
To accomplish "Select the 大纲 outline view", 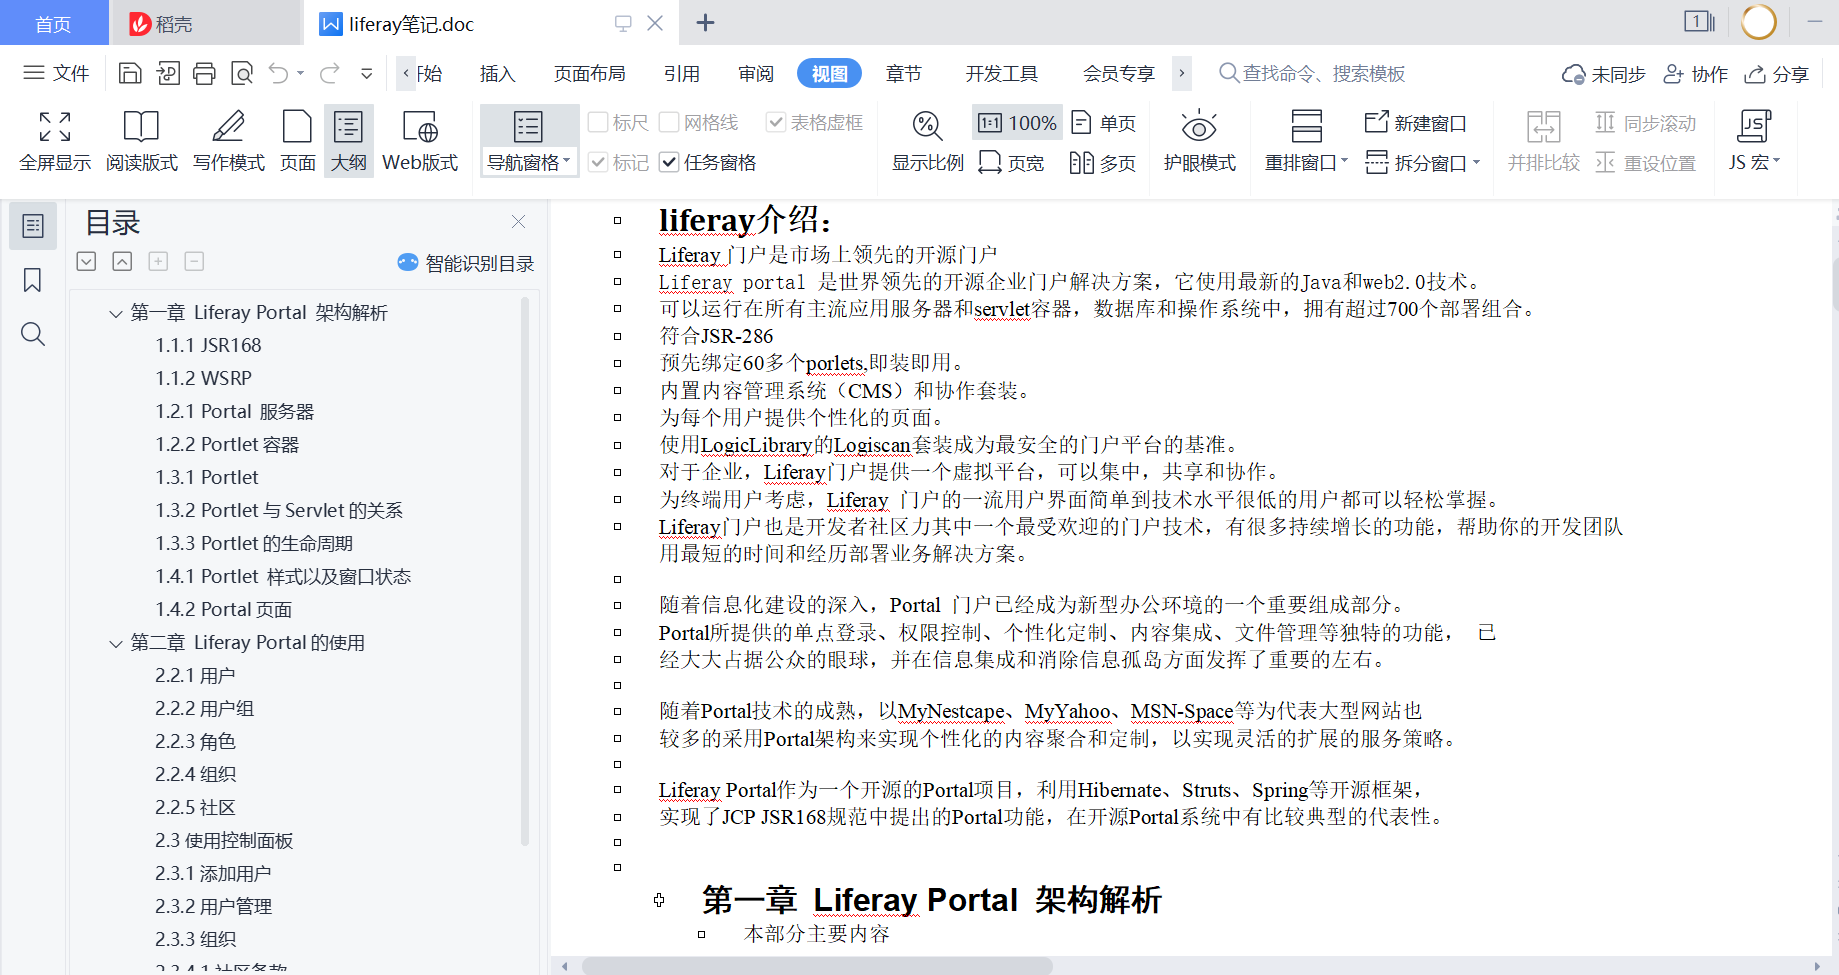I will coord(348,141).
